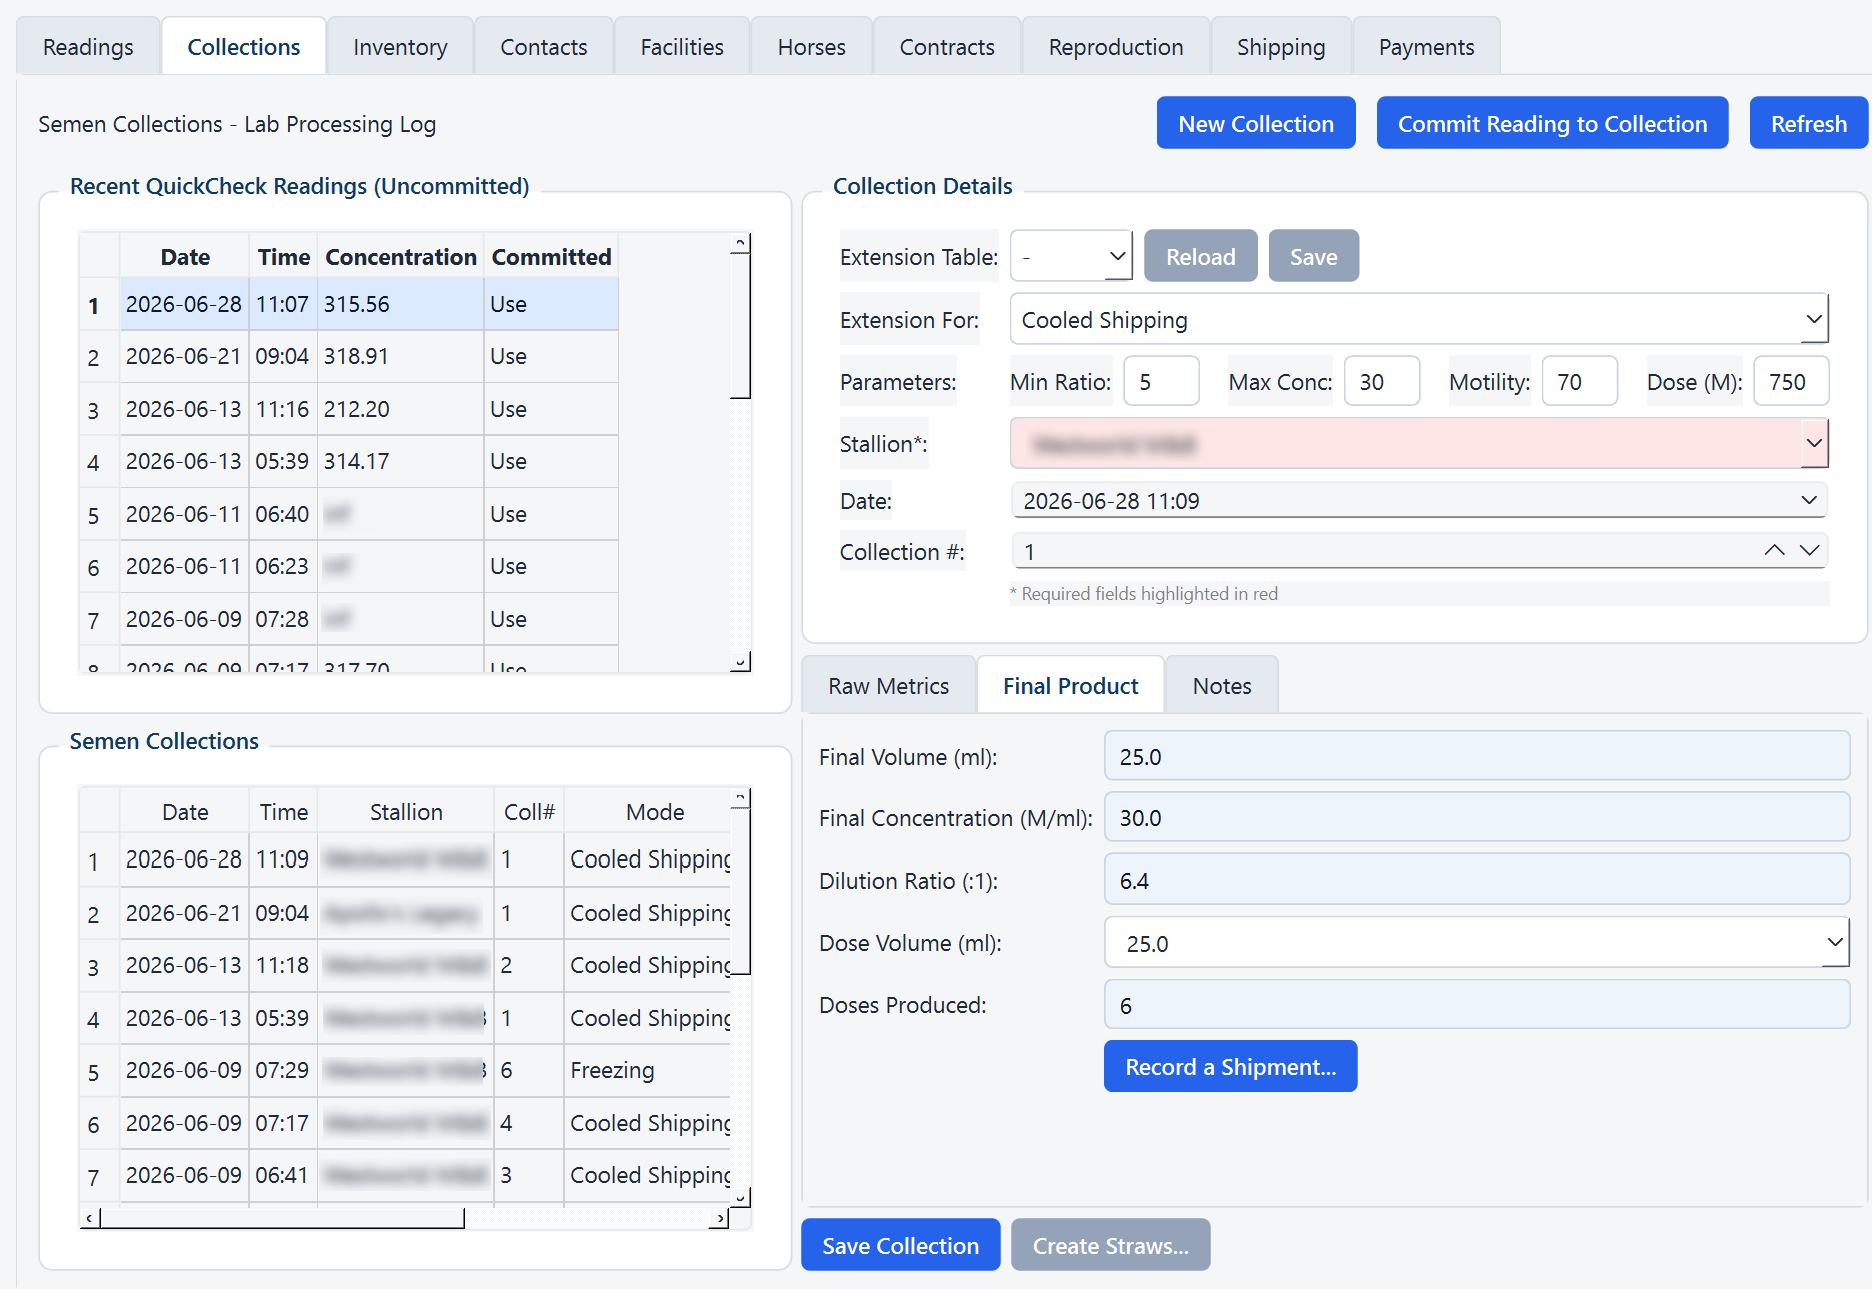
Task: Increment Collection # with up arrow
Action: pos(1774,550)
